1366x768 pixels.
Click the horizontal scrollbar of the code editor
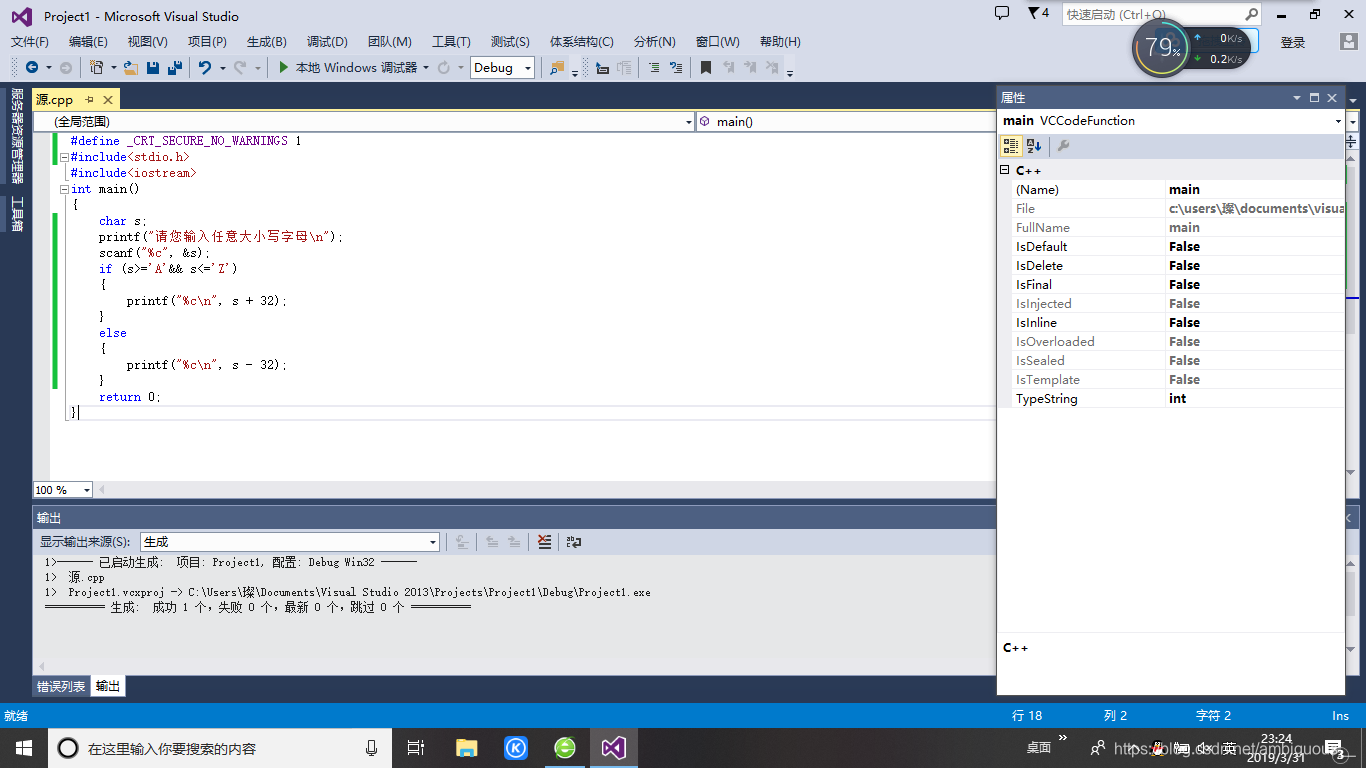coord(545,489)
